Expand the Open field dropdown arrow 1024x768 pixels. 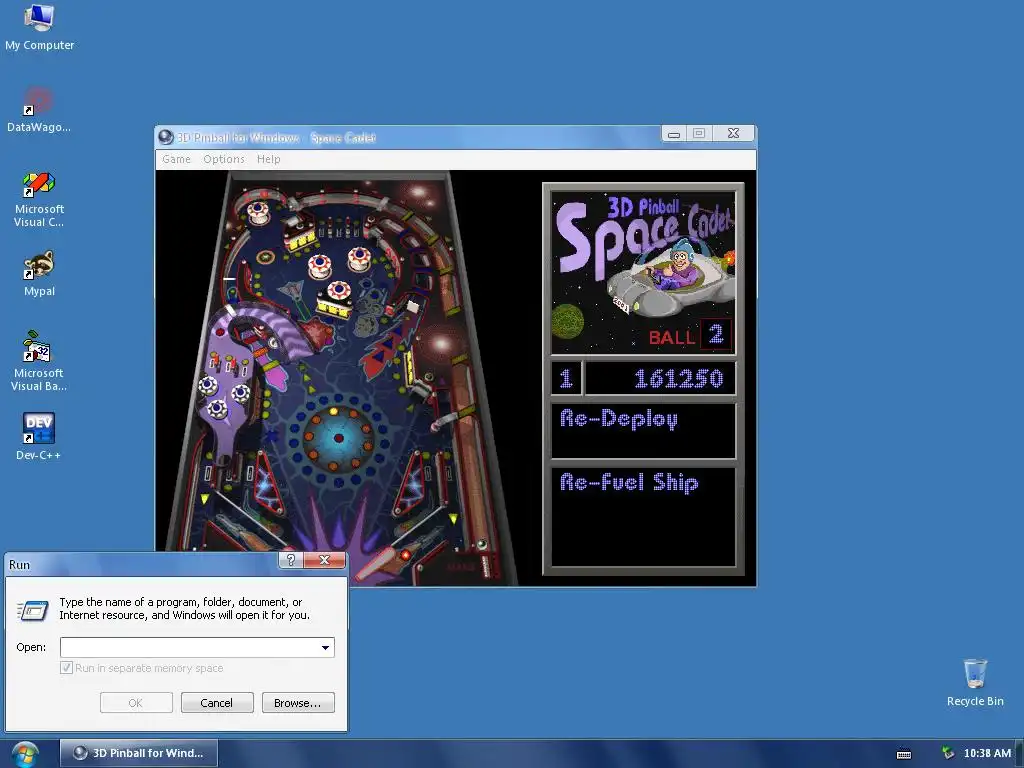pos(325,647)
